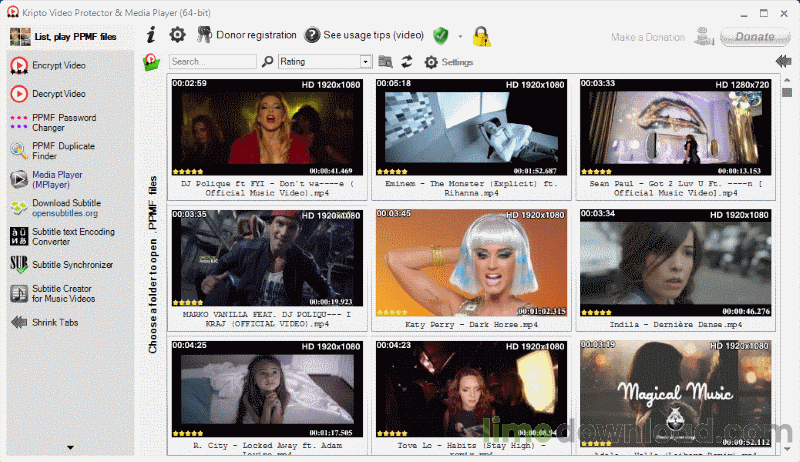800x462 pixels.
Task: Expand the sidebar's bottom down arrow
Action: coord(71,447)
